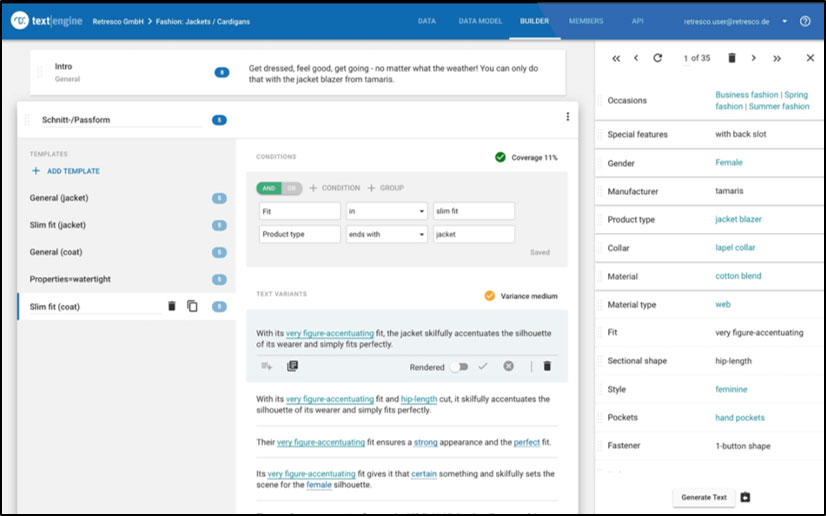Jump to the first data record
Screen dimensions: 826x516
pos(616,59)
